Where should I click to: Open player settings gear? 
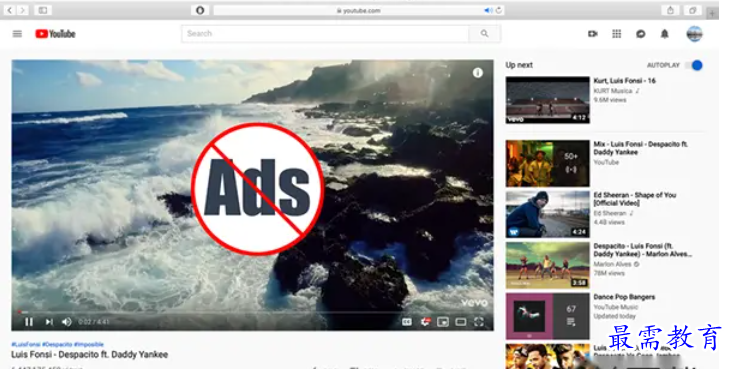(x=425, y=322)
